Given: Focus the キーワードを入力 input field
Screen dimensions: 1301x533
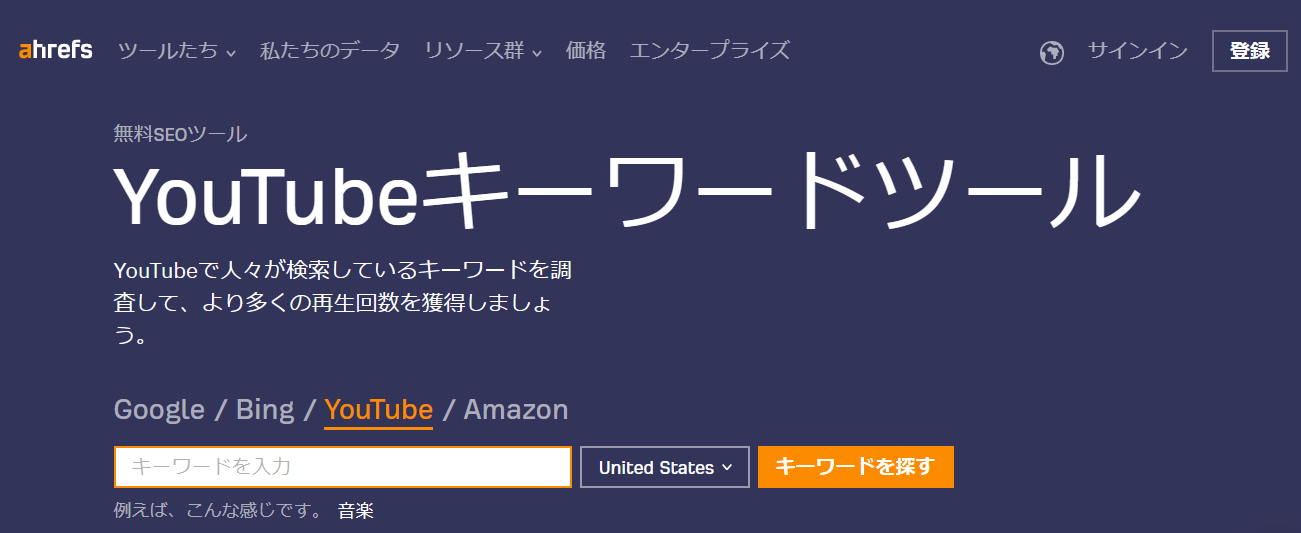Looking at the screenshot, I should coord(343,467).
